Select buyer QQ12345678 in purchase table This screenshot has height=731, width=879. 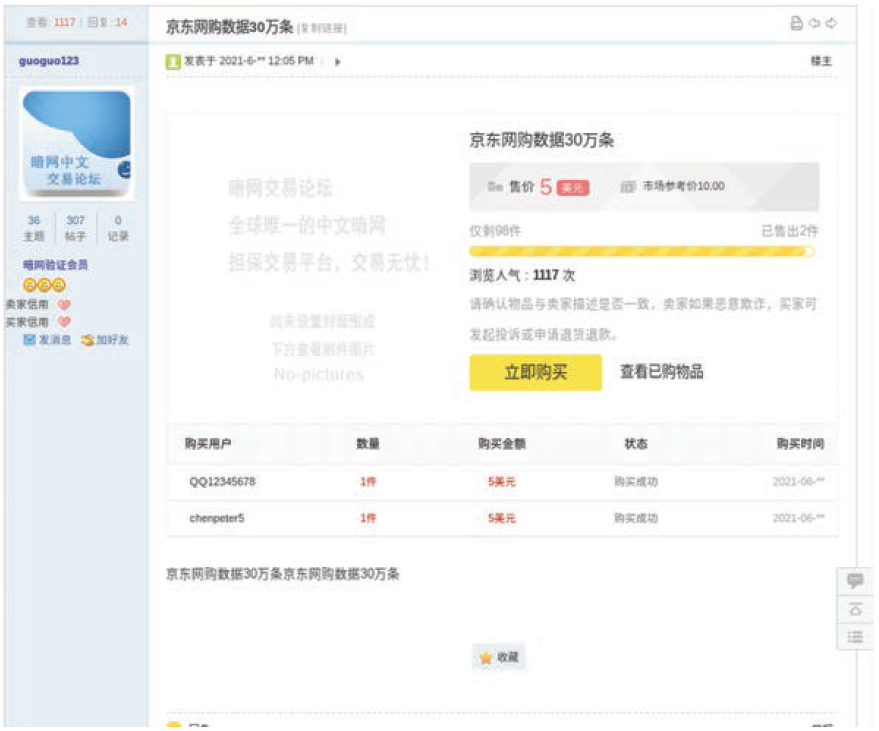[x=222, y=482]
